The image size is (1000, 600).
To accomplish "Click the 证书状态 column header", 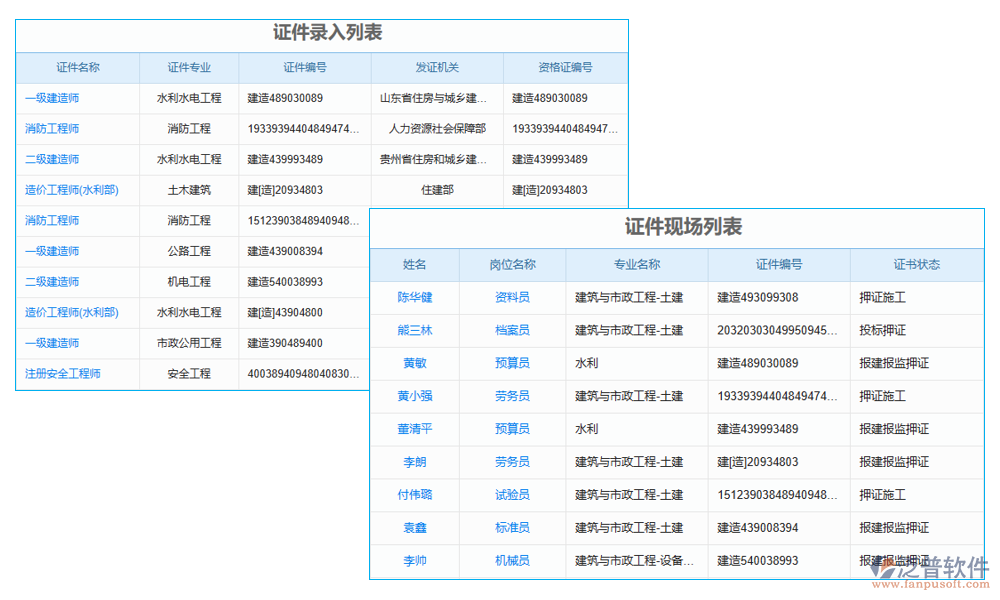I will (x=915, y=264).
